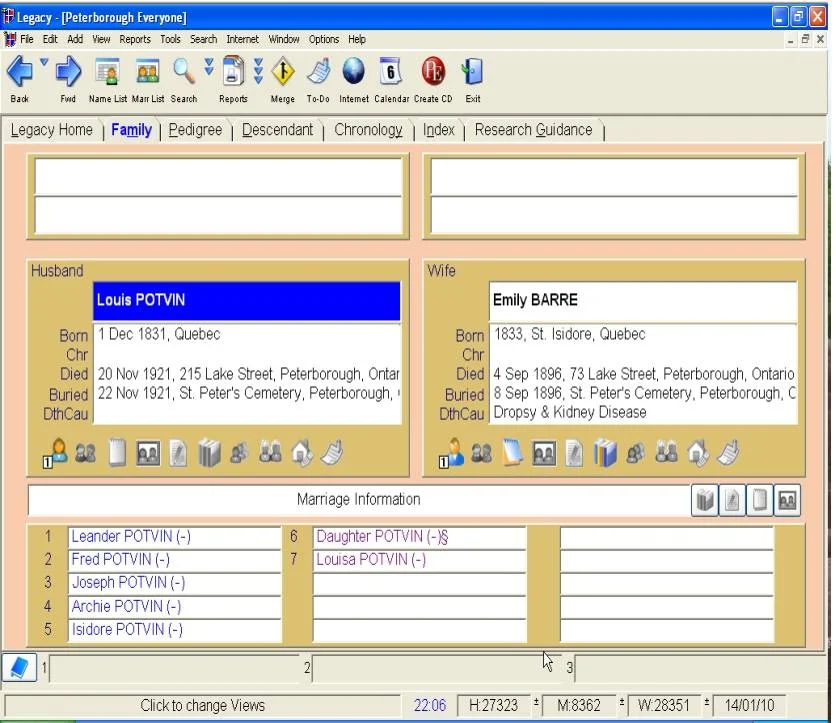Open wife's sources books icon
The height and width of the screenshot is (723, 836).
pos(605,454)
